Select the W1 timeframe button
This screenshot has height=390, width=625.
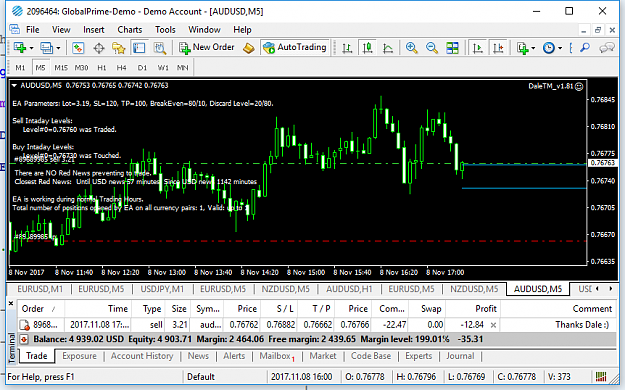163,68
